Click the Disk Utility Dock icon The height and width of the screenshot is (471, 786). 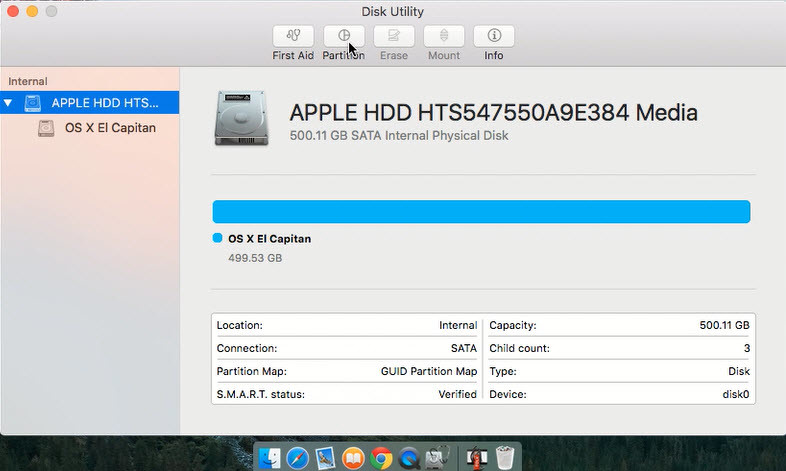point(438,457)
